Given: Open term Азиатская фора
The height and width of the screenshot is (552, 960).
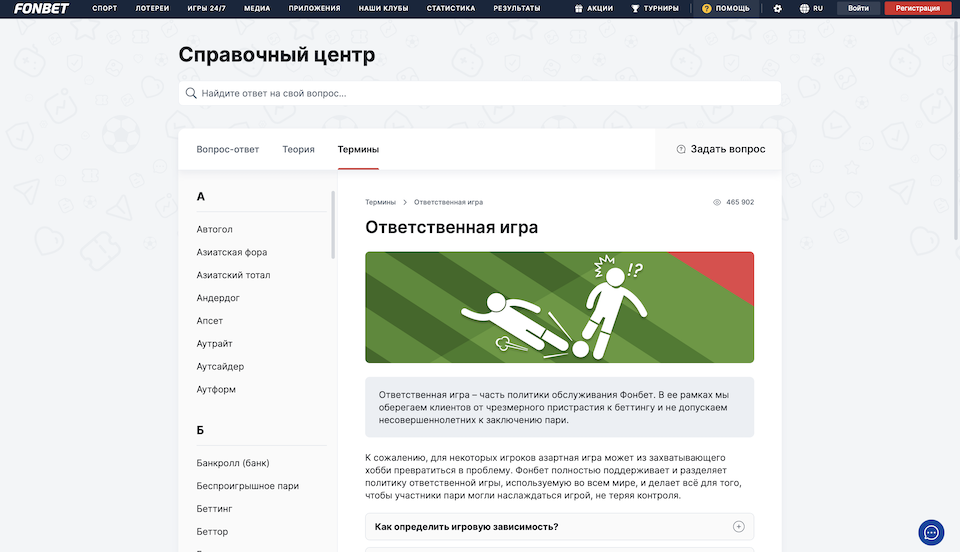Looking at the screenshot, I should pyautogui.click(x=231, y=252).
